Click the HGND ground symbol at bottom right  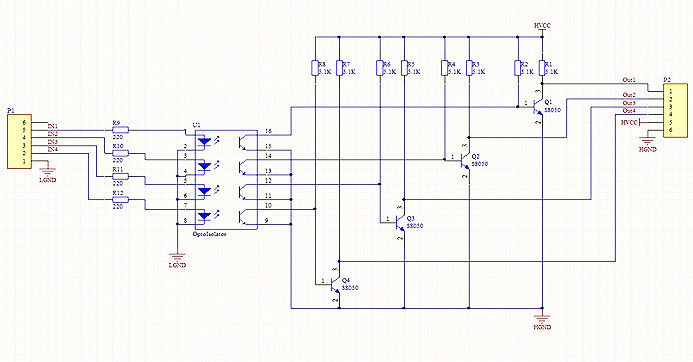click(542, 318)
